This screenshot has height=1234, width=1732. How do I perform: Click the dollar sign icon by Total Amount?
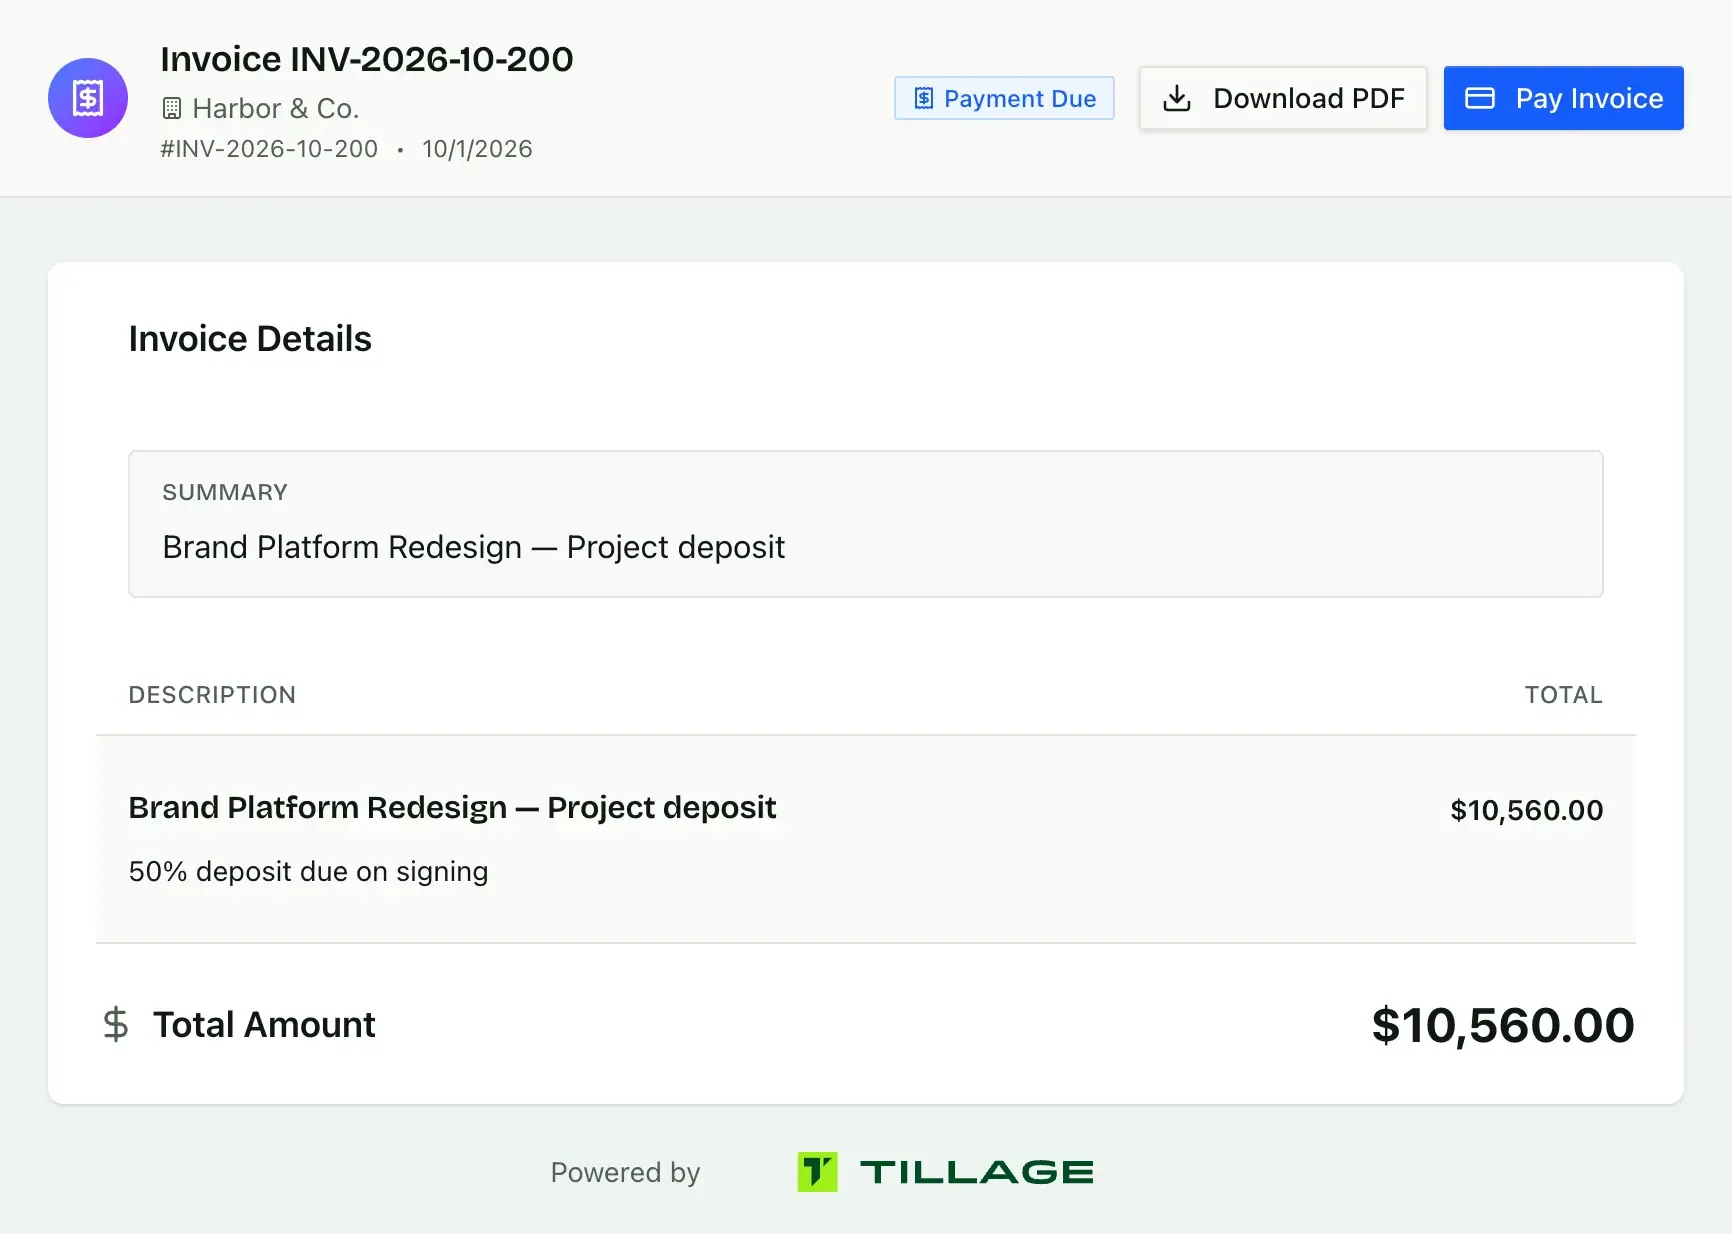pos(116,1024)
